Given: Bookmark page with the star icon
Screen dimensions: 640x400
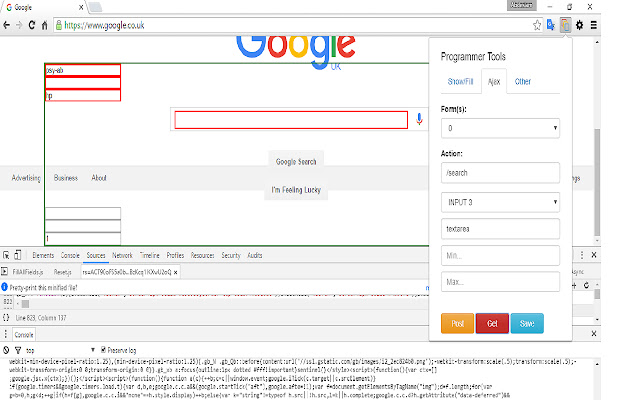Looking at the screenshot, I should point(537,25).
